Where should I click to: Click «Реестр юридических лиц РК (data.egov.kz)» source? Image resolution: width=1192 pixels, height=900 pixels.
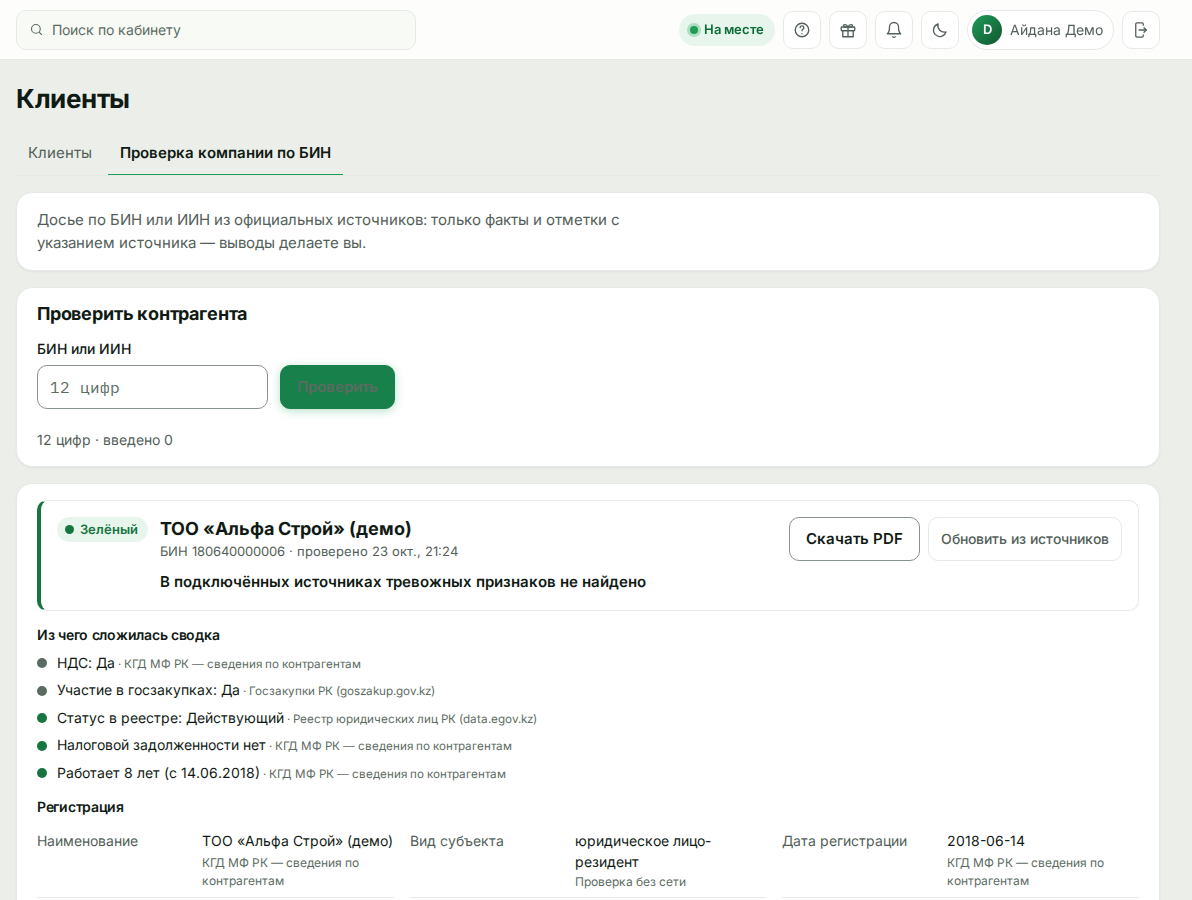coord(415,718)
